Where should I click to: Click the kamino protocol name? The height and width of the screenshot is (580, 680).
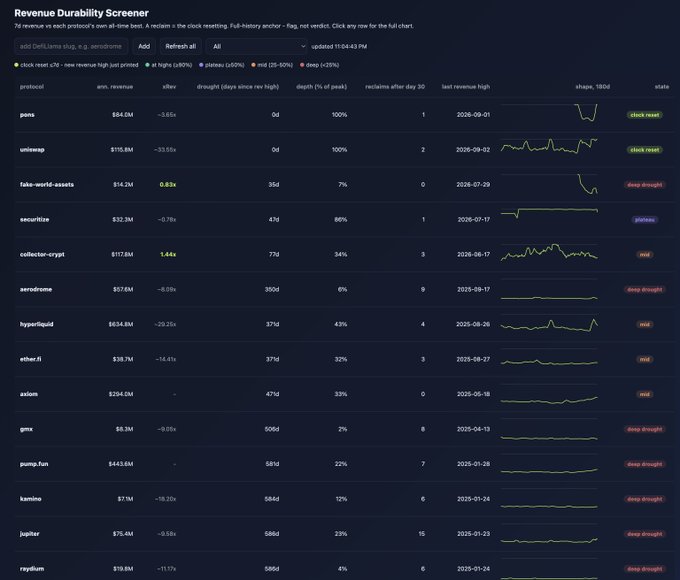click(x=30, y=499)
